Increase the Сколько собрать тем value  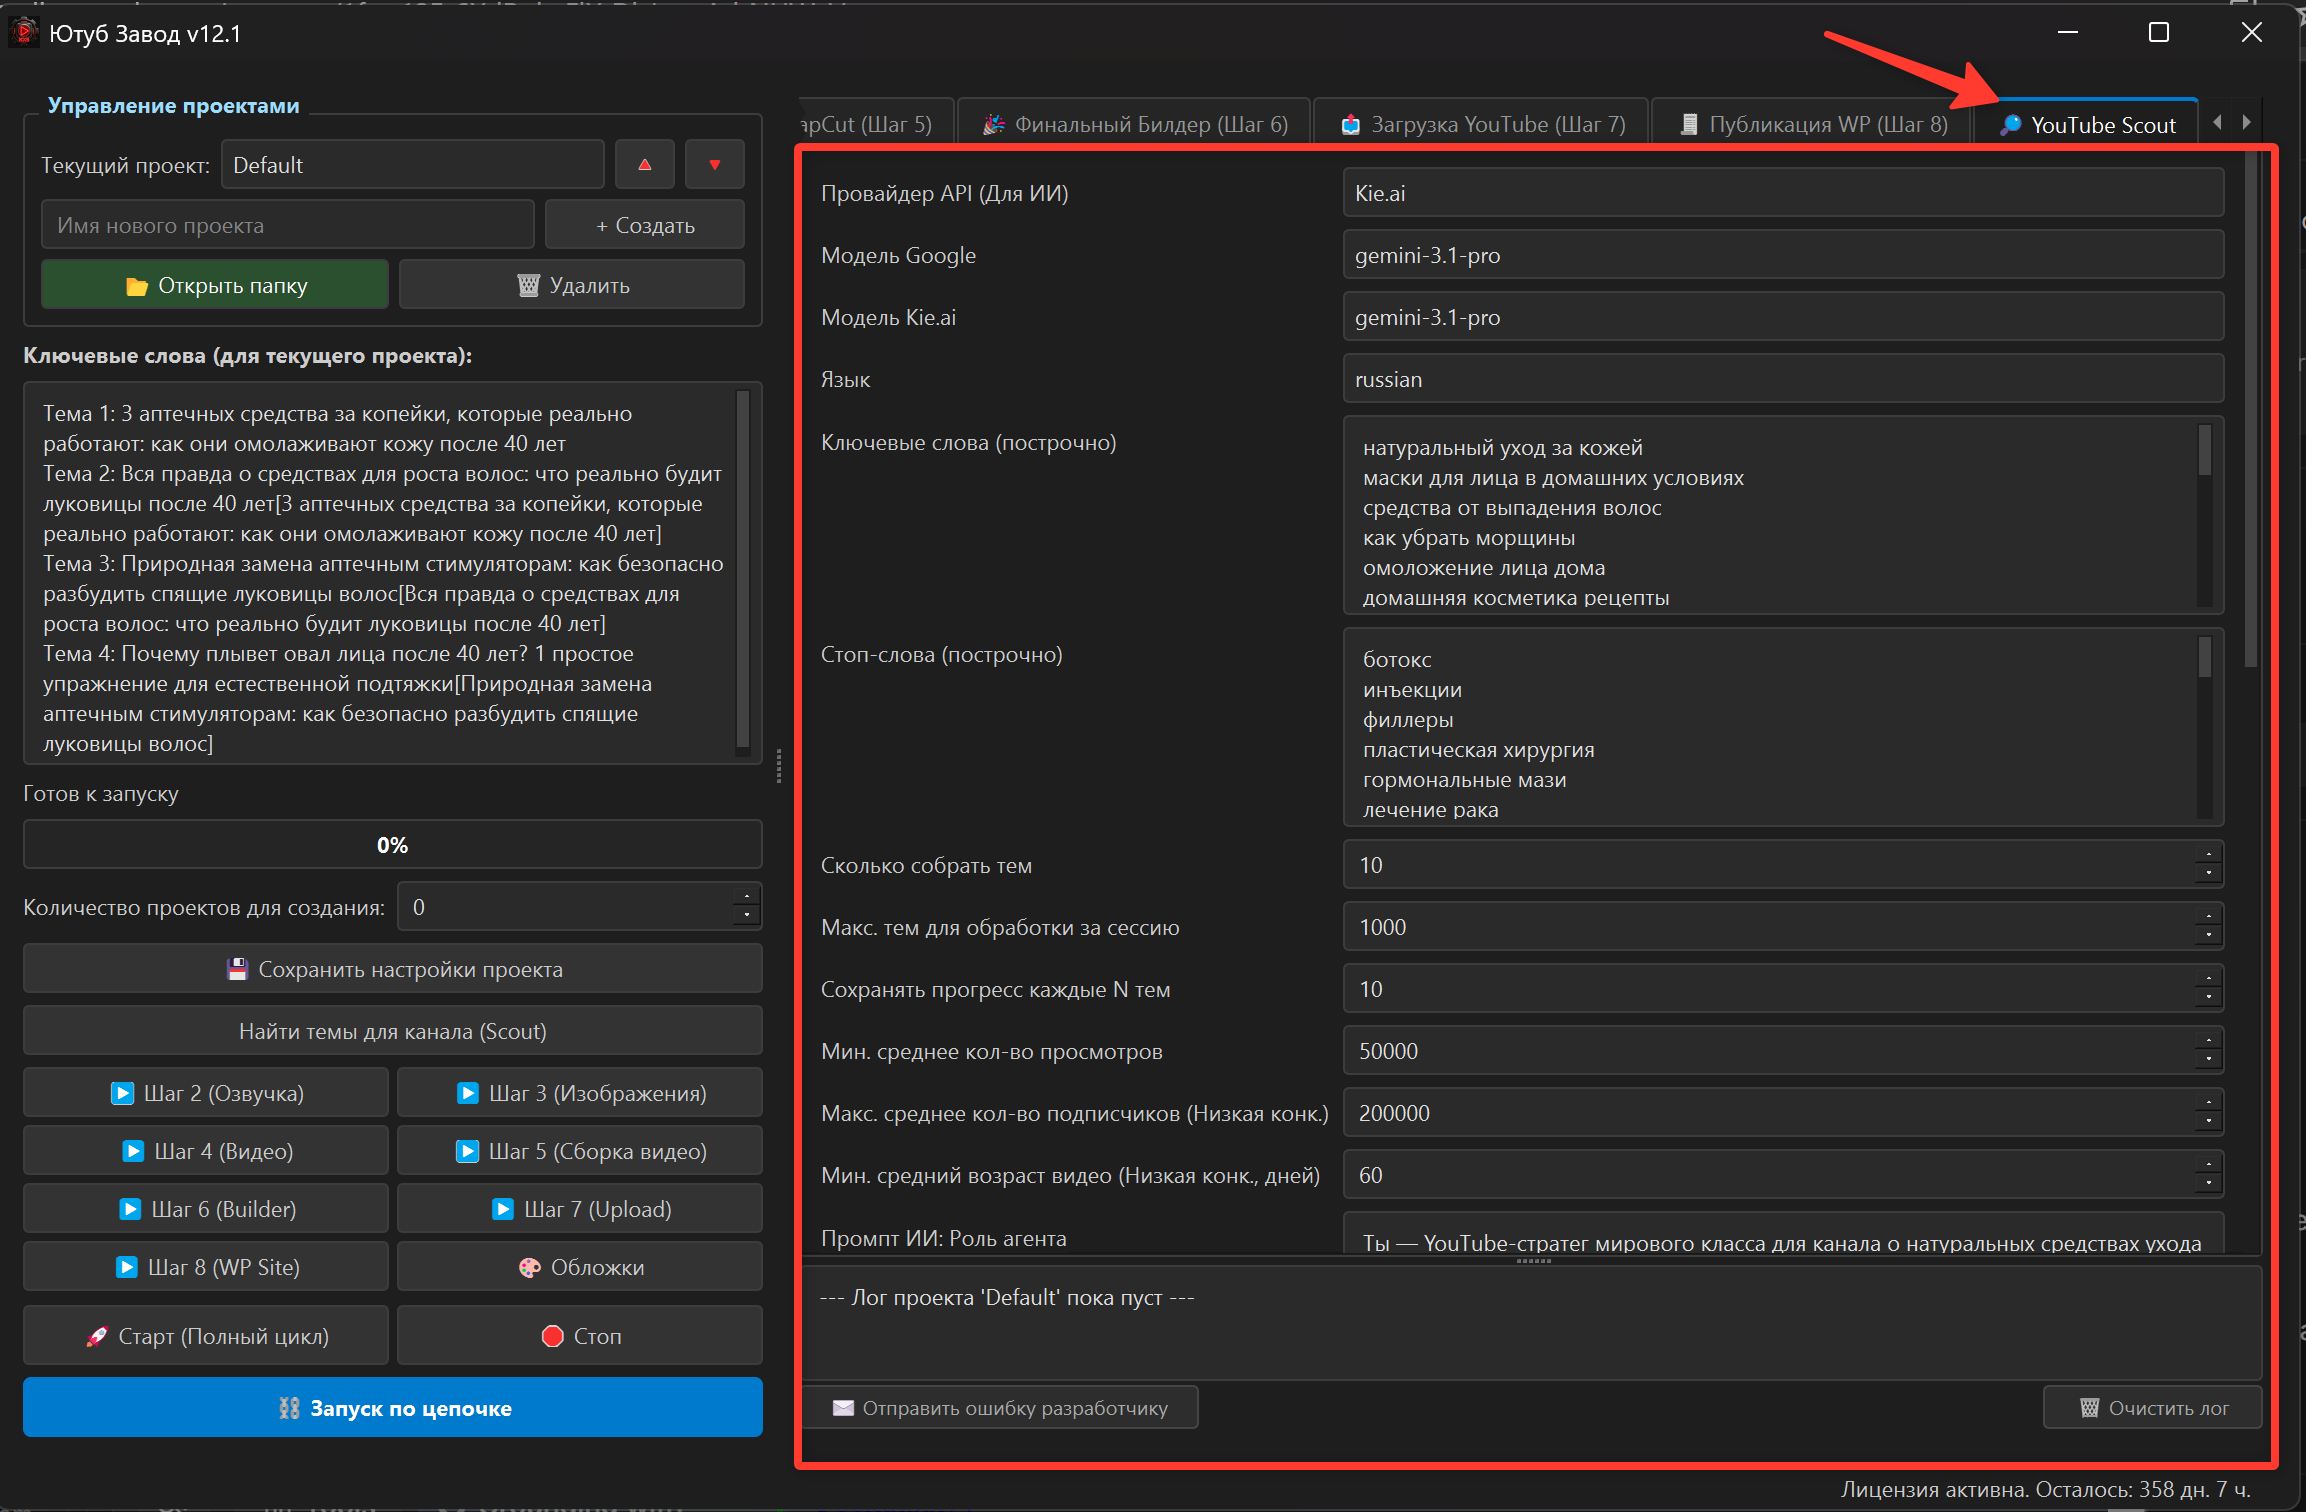click(2208, 854)
